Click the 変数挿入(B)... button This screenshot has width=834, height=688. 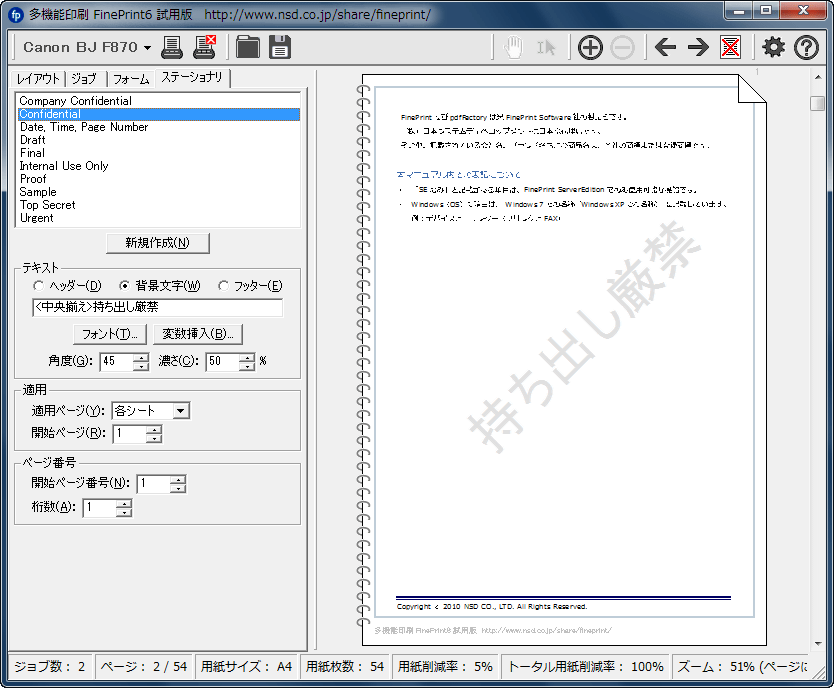click(x=198, y=334)
